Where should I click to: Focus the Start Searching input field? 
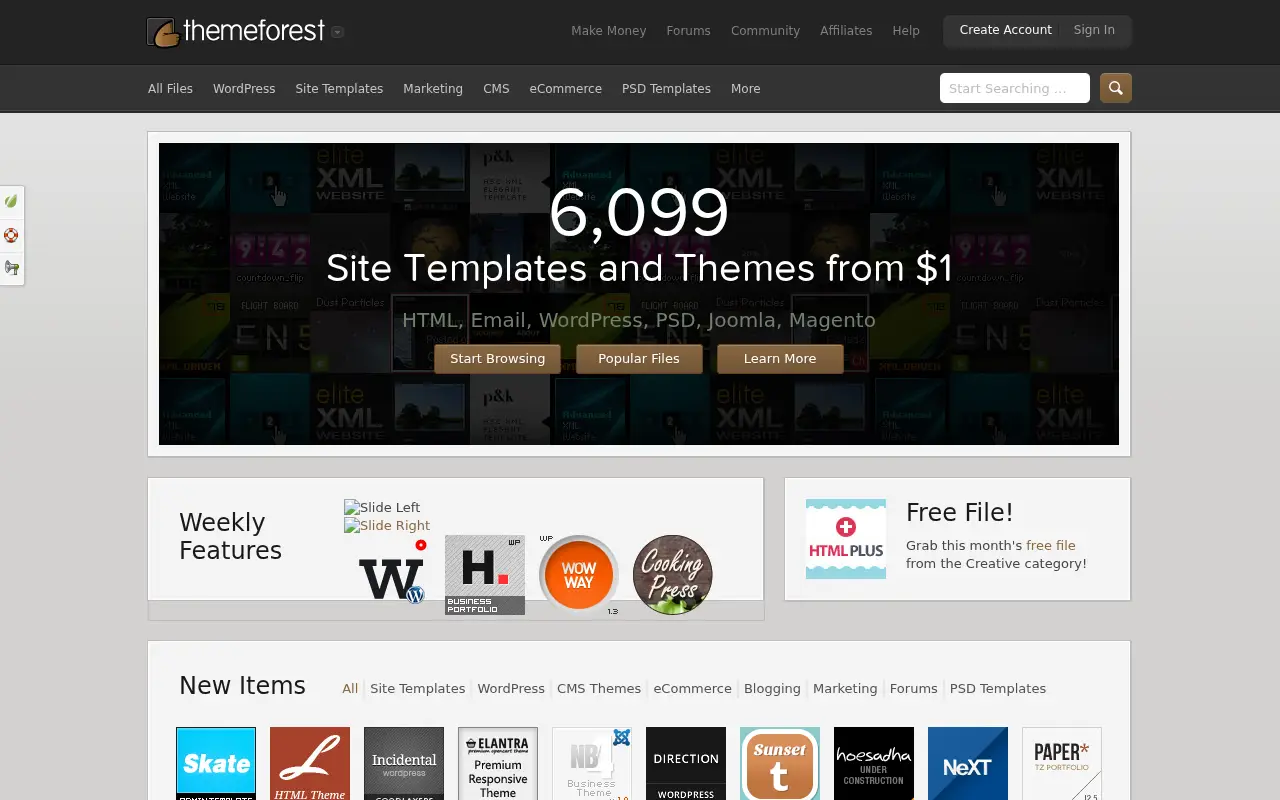point(1015,88)
